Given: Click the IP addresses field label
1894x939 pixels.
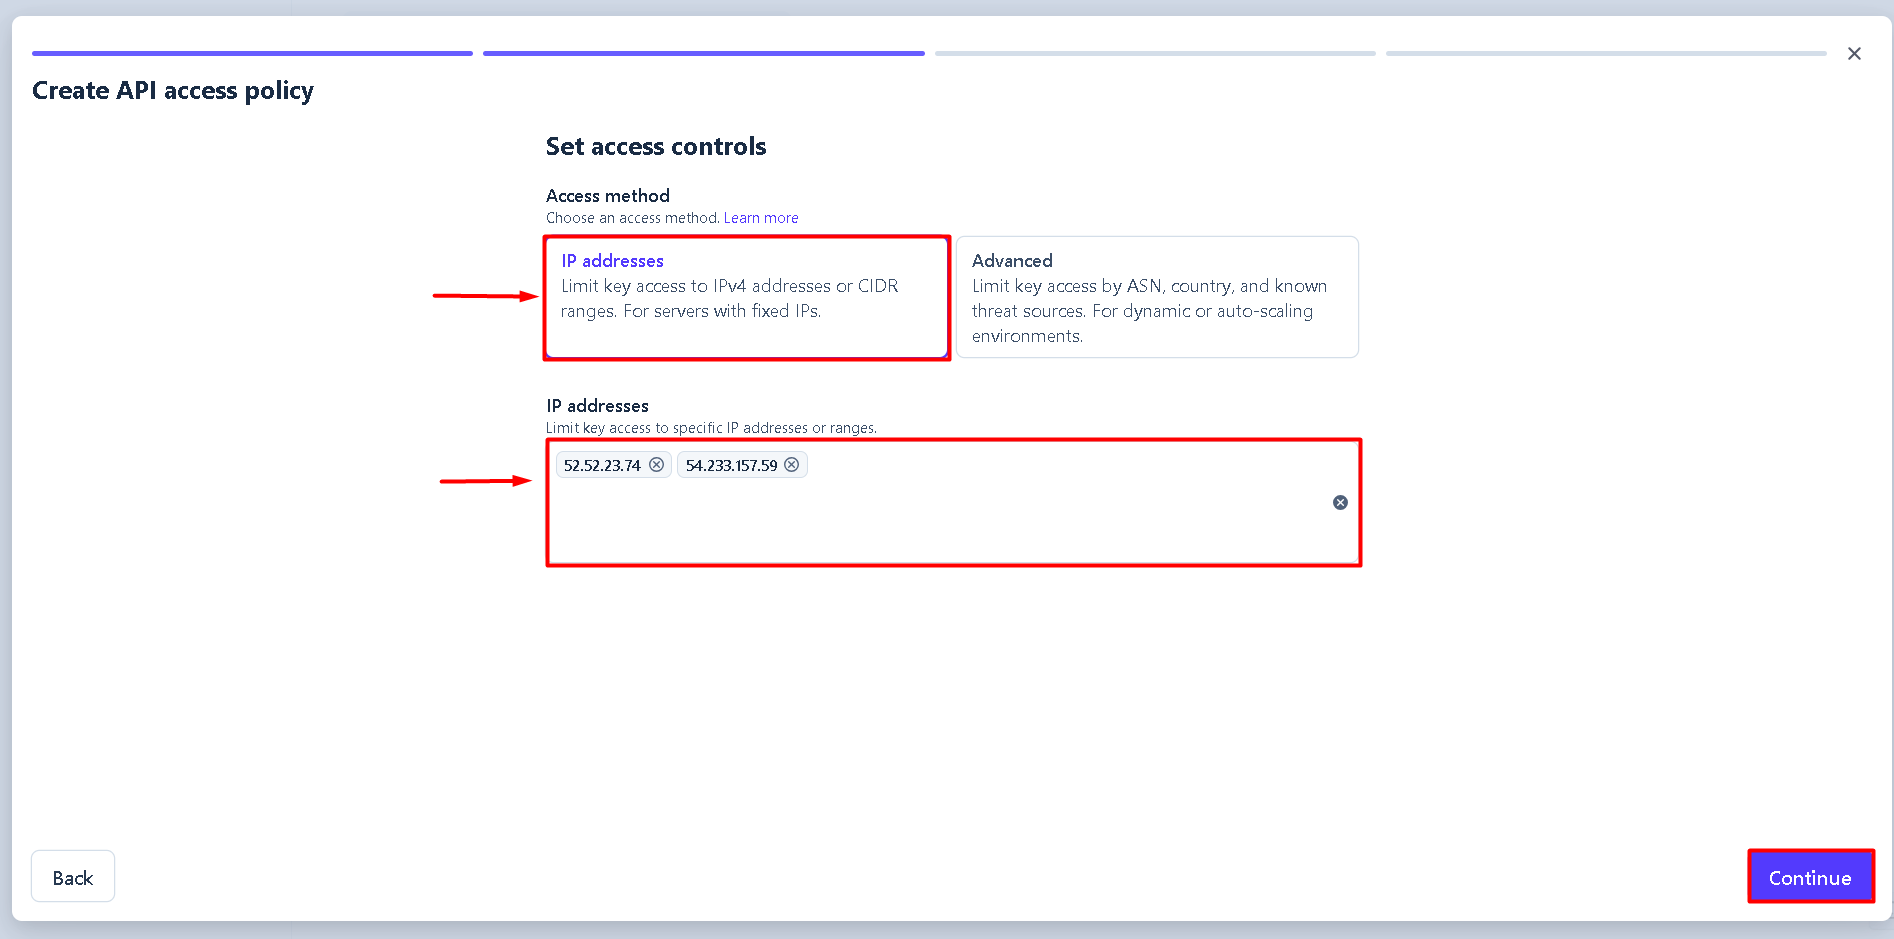Looking at the screenshot, I should 597,406.
